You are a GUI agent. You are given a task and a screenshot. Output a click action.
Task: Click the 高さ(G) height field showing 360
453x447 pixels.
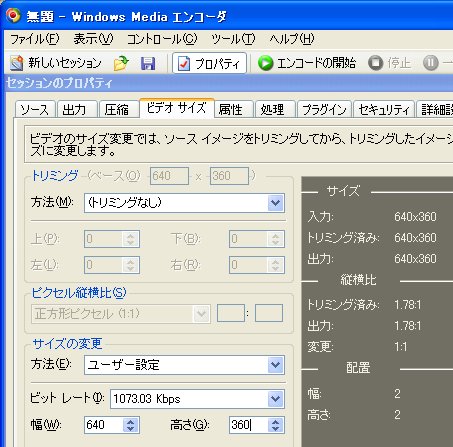click(248, 425)
